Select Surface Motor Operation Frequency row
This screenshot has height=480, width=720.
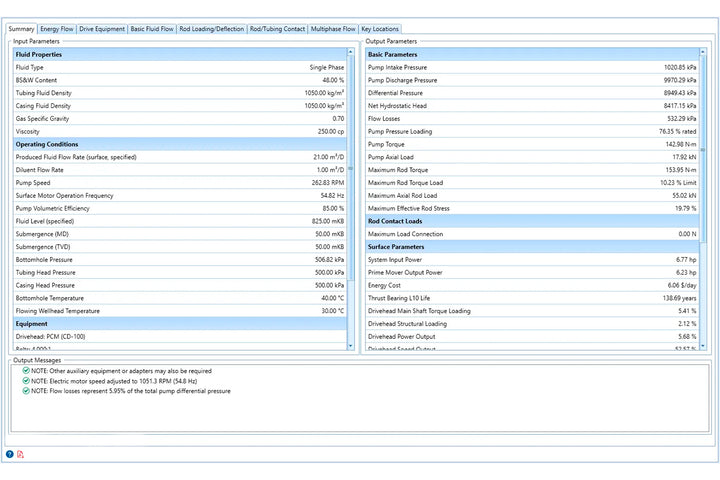[x=180, y=196]
